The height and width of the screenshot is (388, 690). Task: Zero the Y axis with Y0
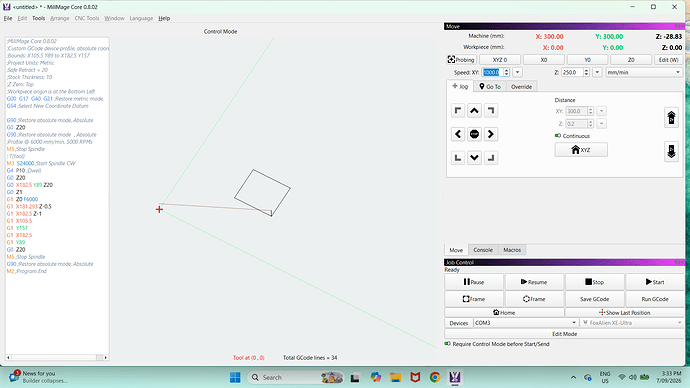(587, 59)
